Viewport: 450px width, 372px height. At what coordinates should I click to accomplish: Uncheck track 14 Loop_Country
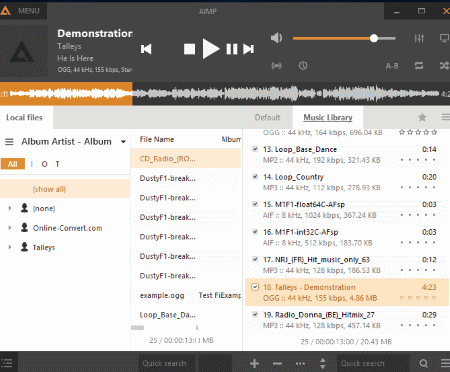[x=255, y=177]
